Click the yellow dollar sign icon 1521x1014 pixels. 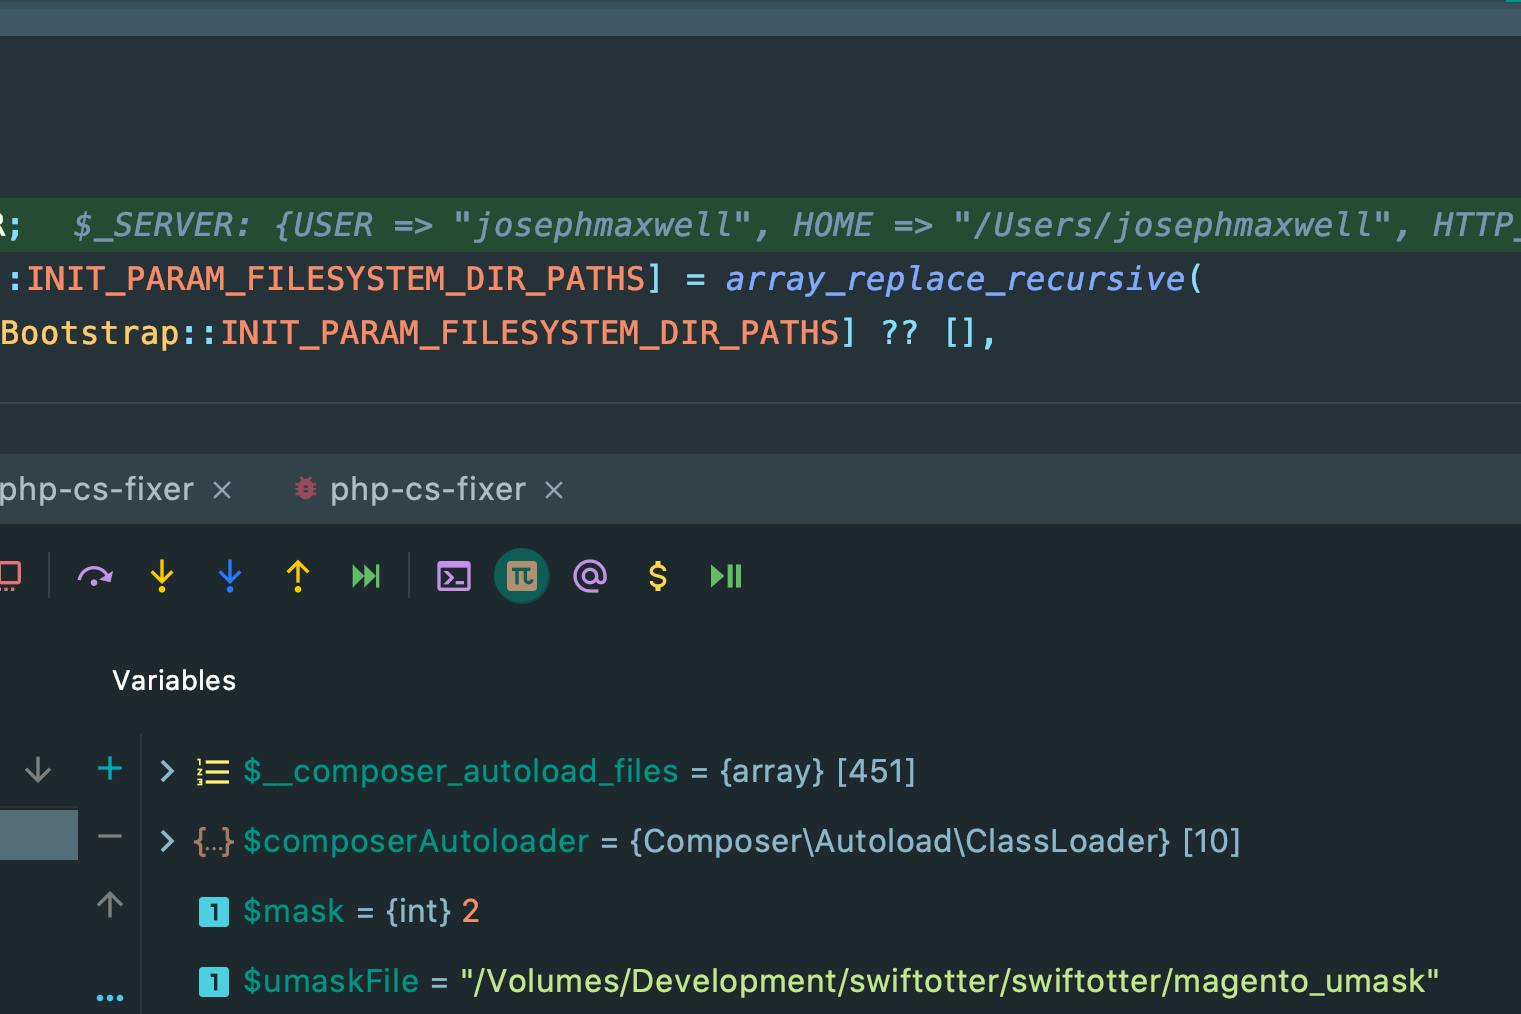pyautogui.click(x=658, y=576)
